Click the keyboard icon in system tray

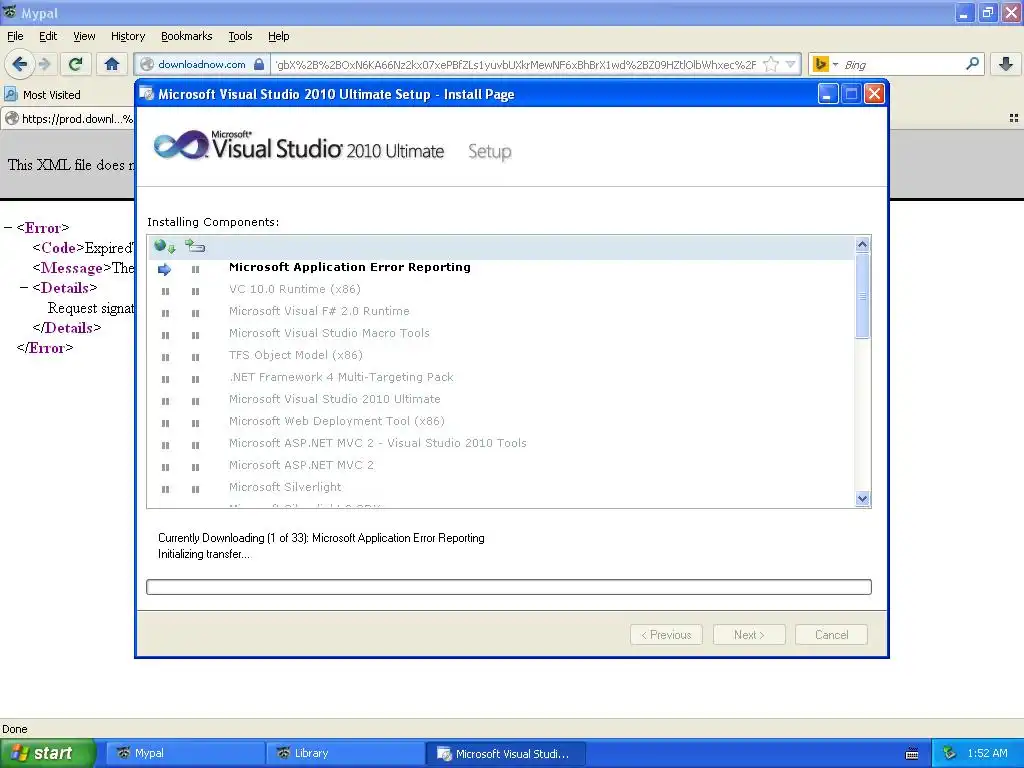(912, 754)
